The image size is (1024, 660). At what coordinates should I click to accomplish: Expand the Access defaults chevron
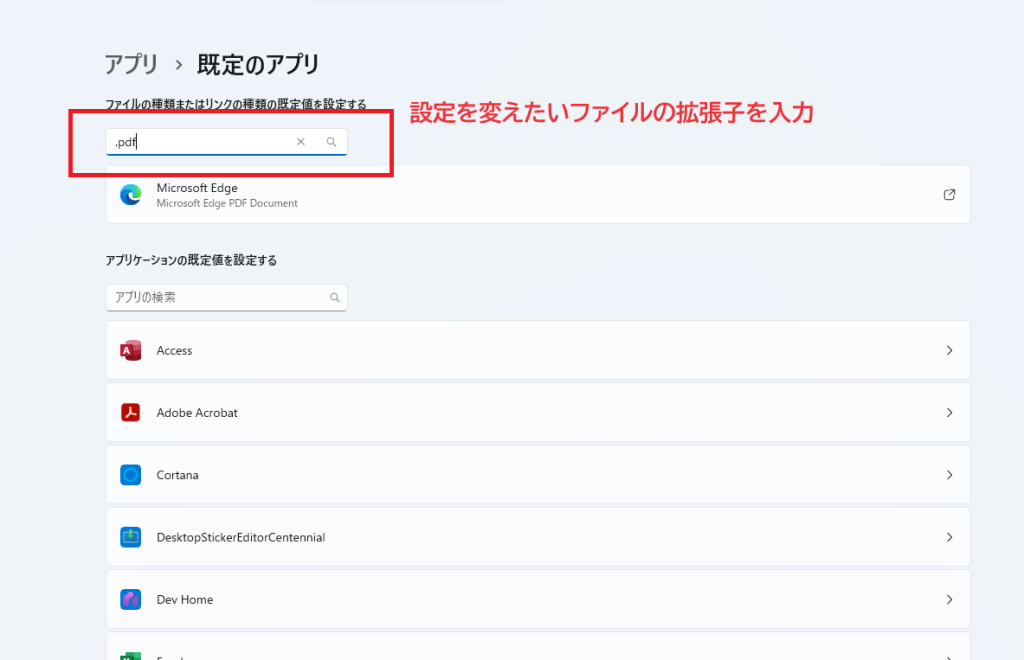[x=950, y=351]
